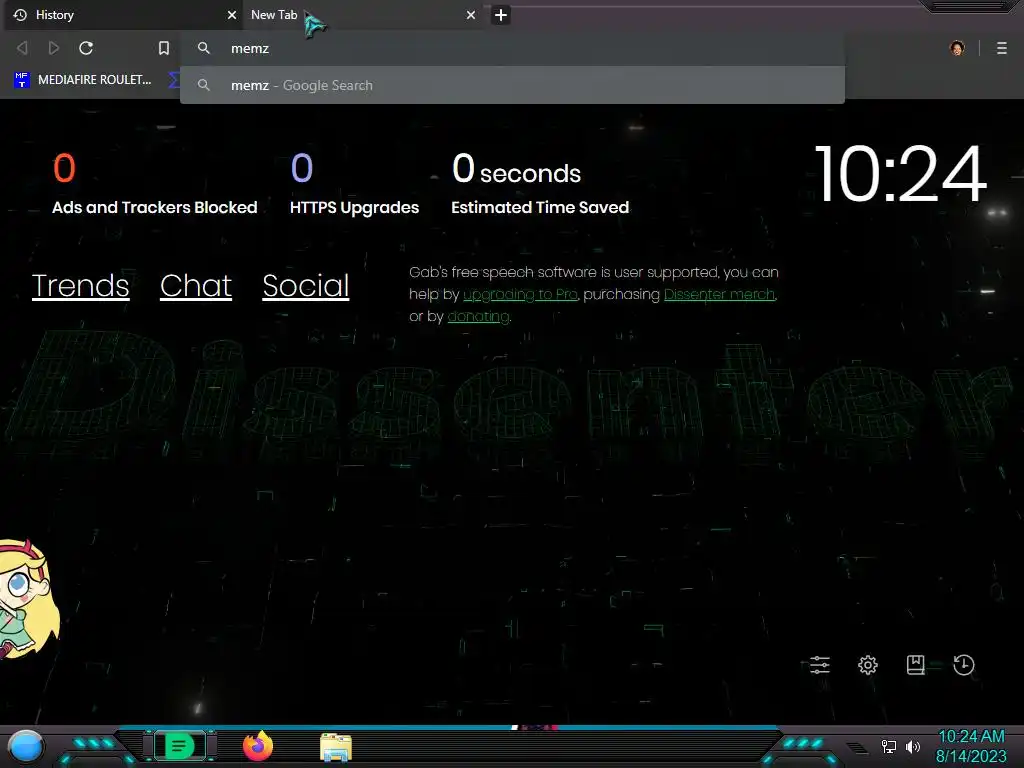Click the Ads and Trackers Blocked counter
This screenshot has width=1024, height=768.
pyautogui.click(x=154, y=184)
